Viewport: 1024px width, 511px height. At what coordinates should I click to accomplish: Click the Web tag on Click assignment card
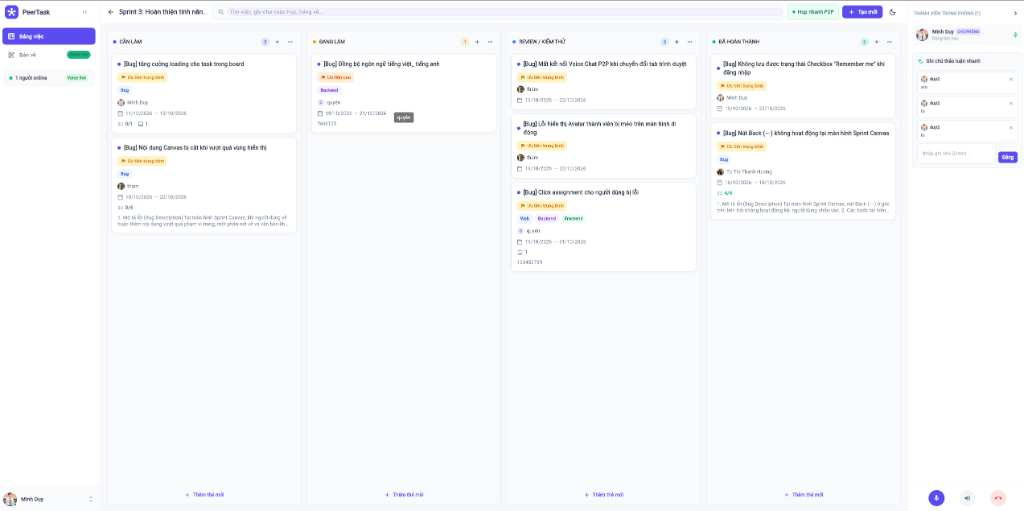pos(524,218)
